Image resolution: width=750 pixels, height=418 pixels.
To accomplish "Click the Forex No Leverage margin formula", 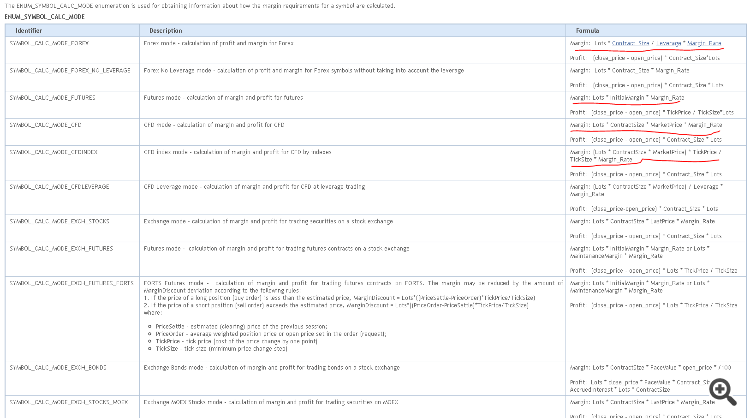I will pyautogui.click(x=629, y=70).
